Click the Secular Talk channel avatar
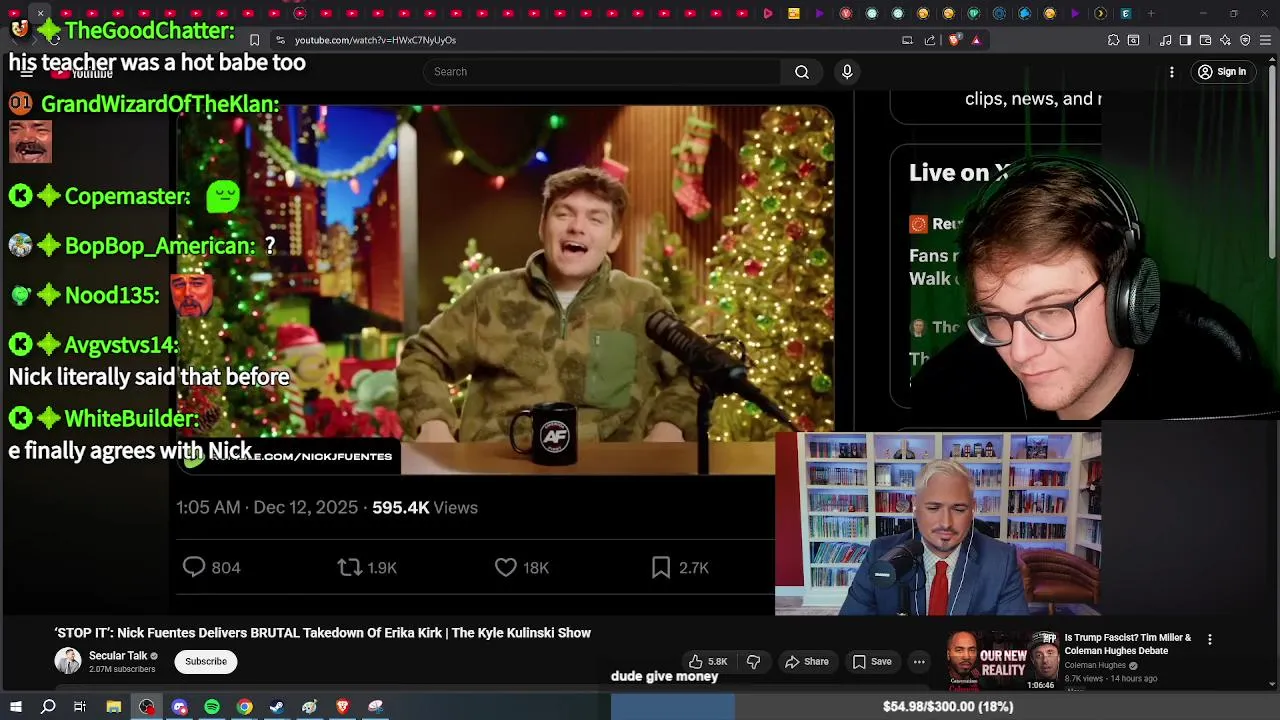Screen dimensions: 1280x720 pos(68,661)
